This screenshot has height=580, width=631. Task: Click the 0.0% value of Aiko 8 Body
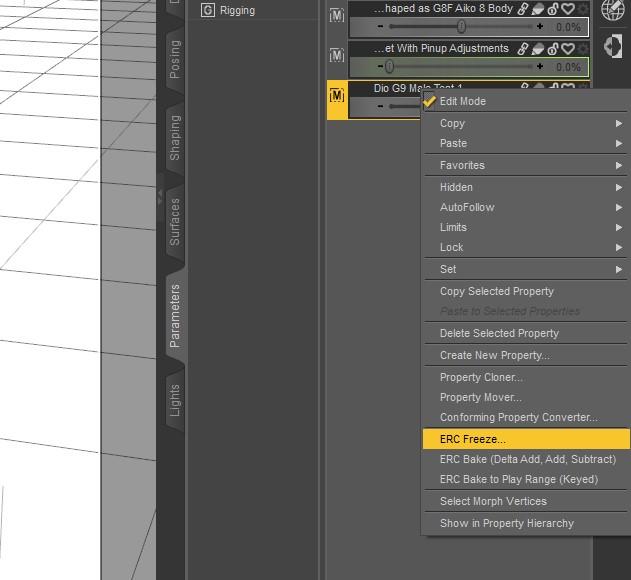click(568, 27)
